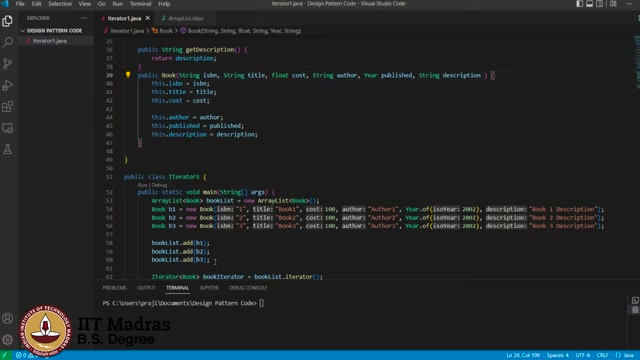Viewport: 640px width, 360px height.
Task: Open the Search view icon
Action: [x=7, y=42]
